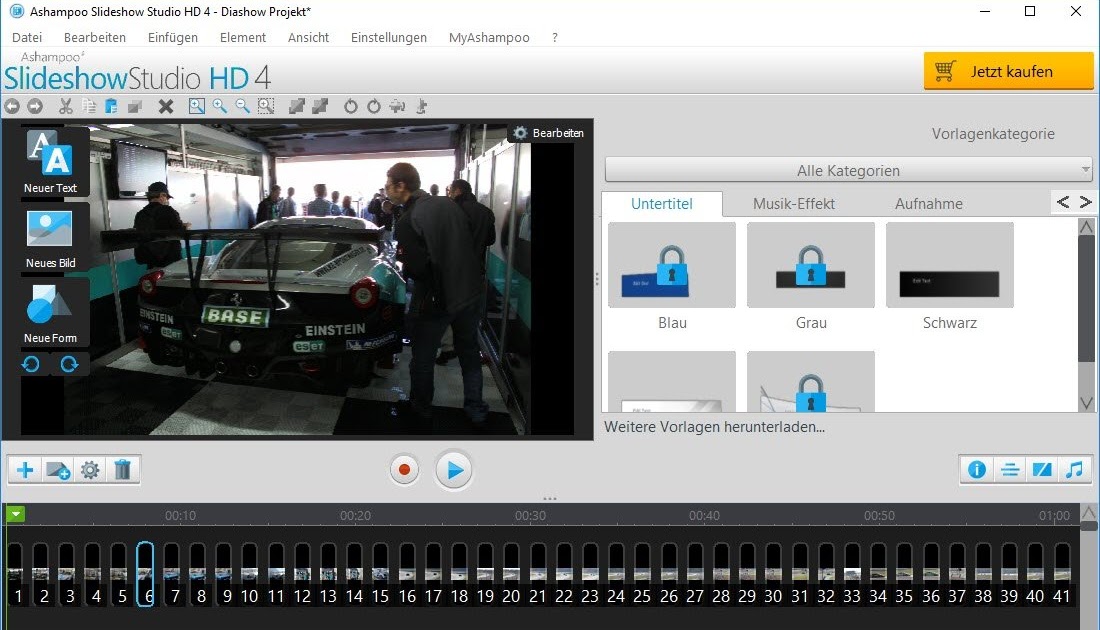
Task: Start recording with the red button
Action: point(404,469)
